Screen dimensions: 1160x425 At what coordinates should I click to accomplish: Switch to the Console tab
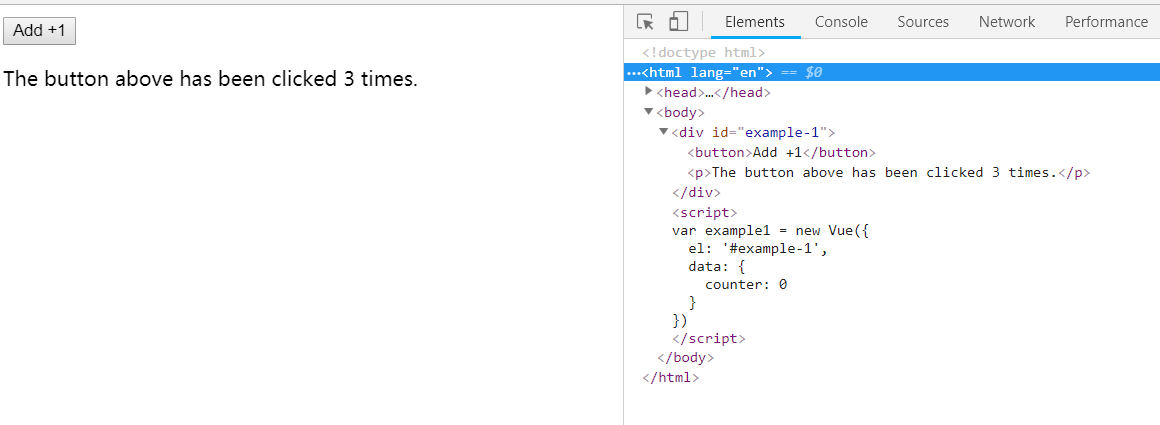(841, 22)
